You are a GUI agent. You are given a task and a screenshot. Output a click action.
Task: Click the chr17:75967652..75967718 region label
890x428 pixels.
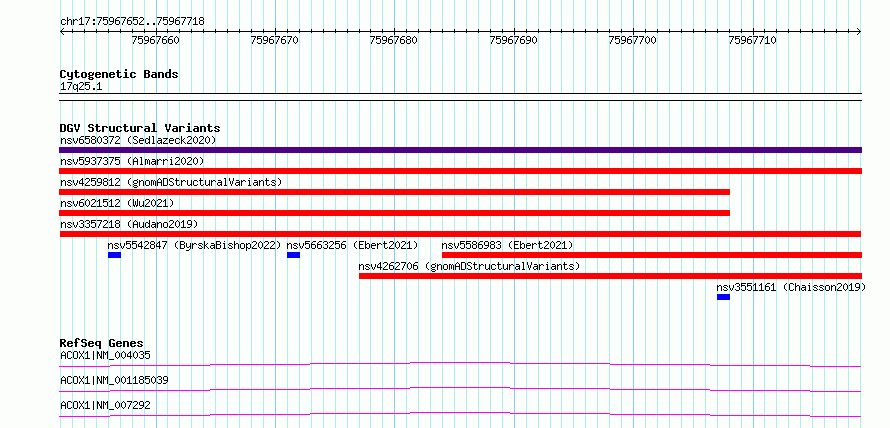click(x=132, y=22)
